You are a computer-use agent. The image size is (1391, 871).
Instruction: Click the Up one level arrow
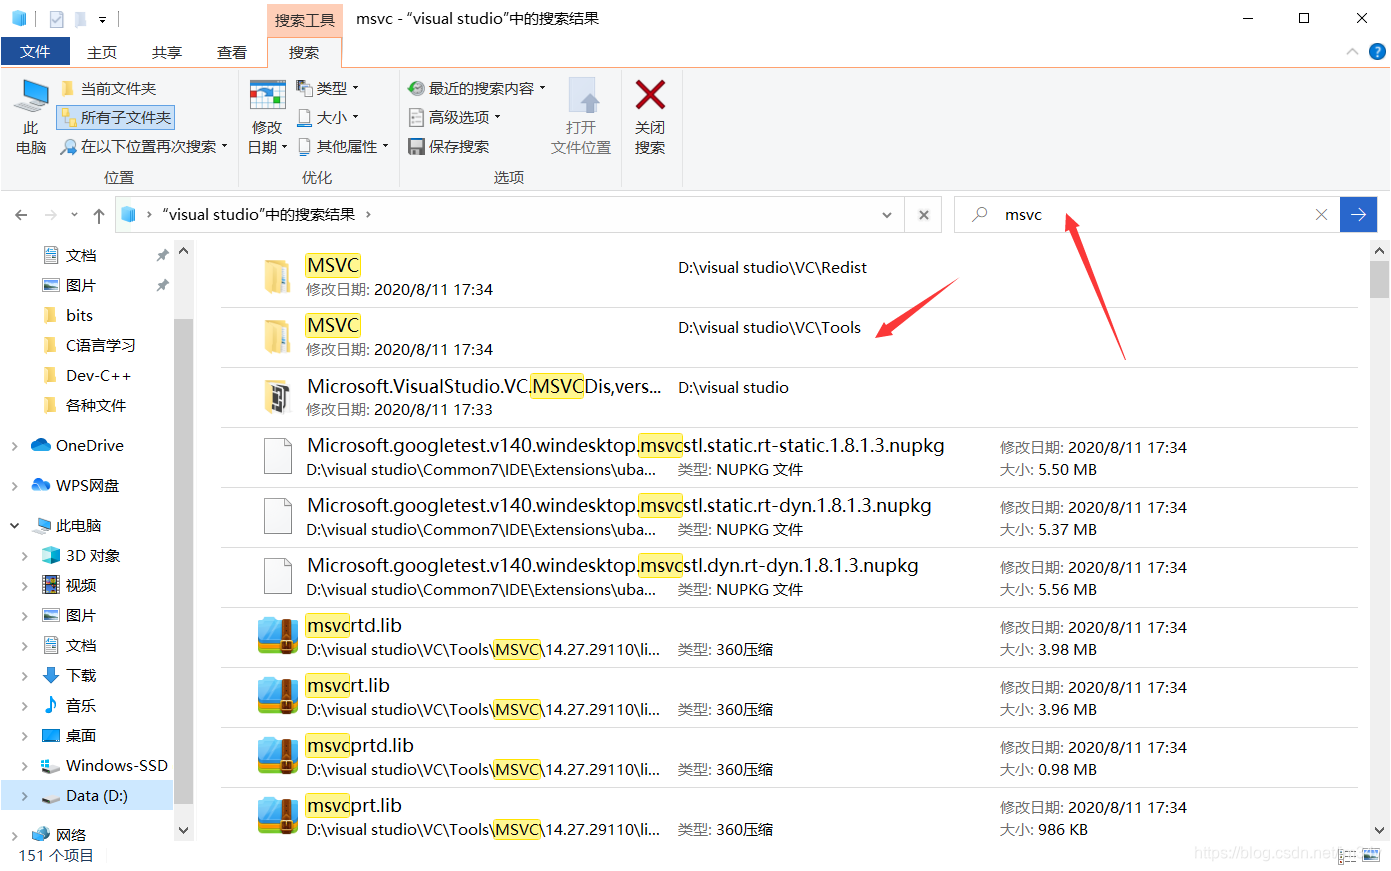[x=98, y=215]
